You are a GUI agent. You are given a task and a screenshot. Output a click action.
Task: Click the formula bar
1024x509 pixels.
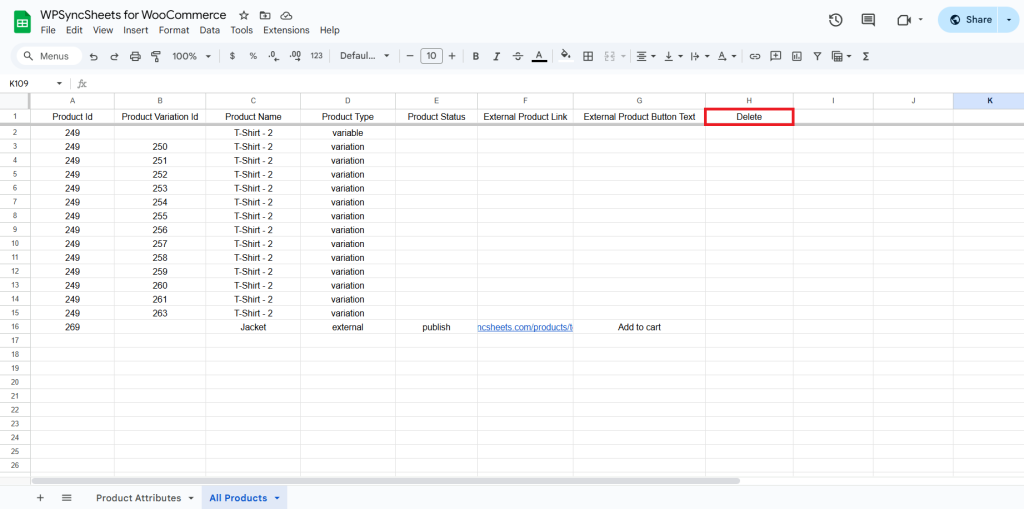click(555, 84)
